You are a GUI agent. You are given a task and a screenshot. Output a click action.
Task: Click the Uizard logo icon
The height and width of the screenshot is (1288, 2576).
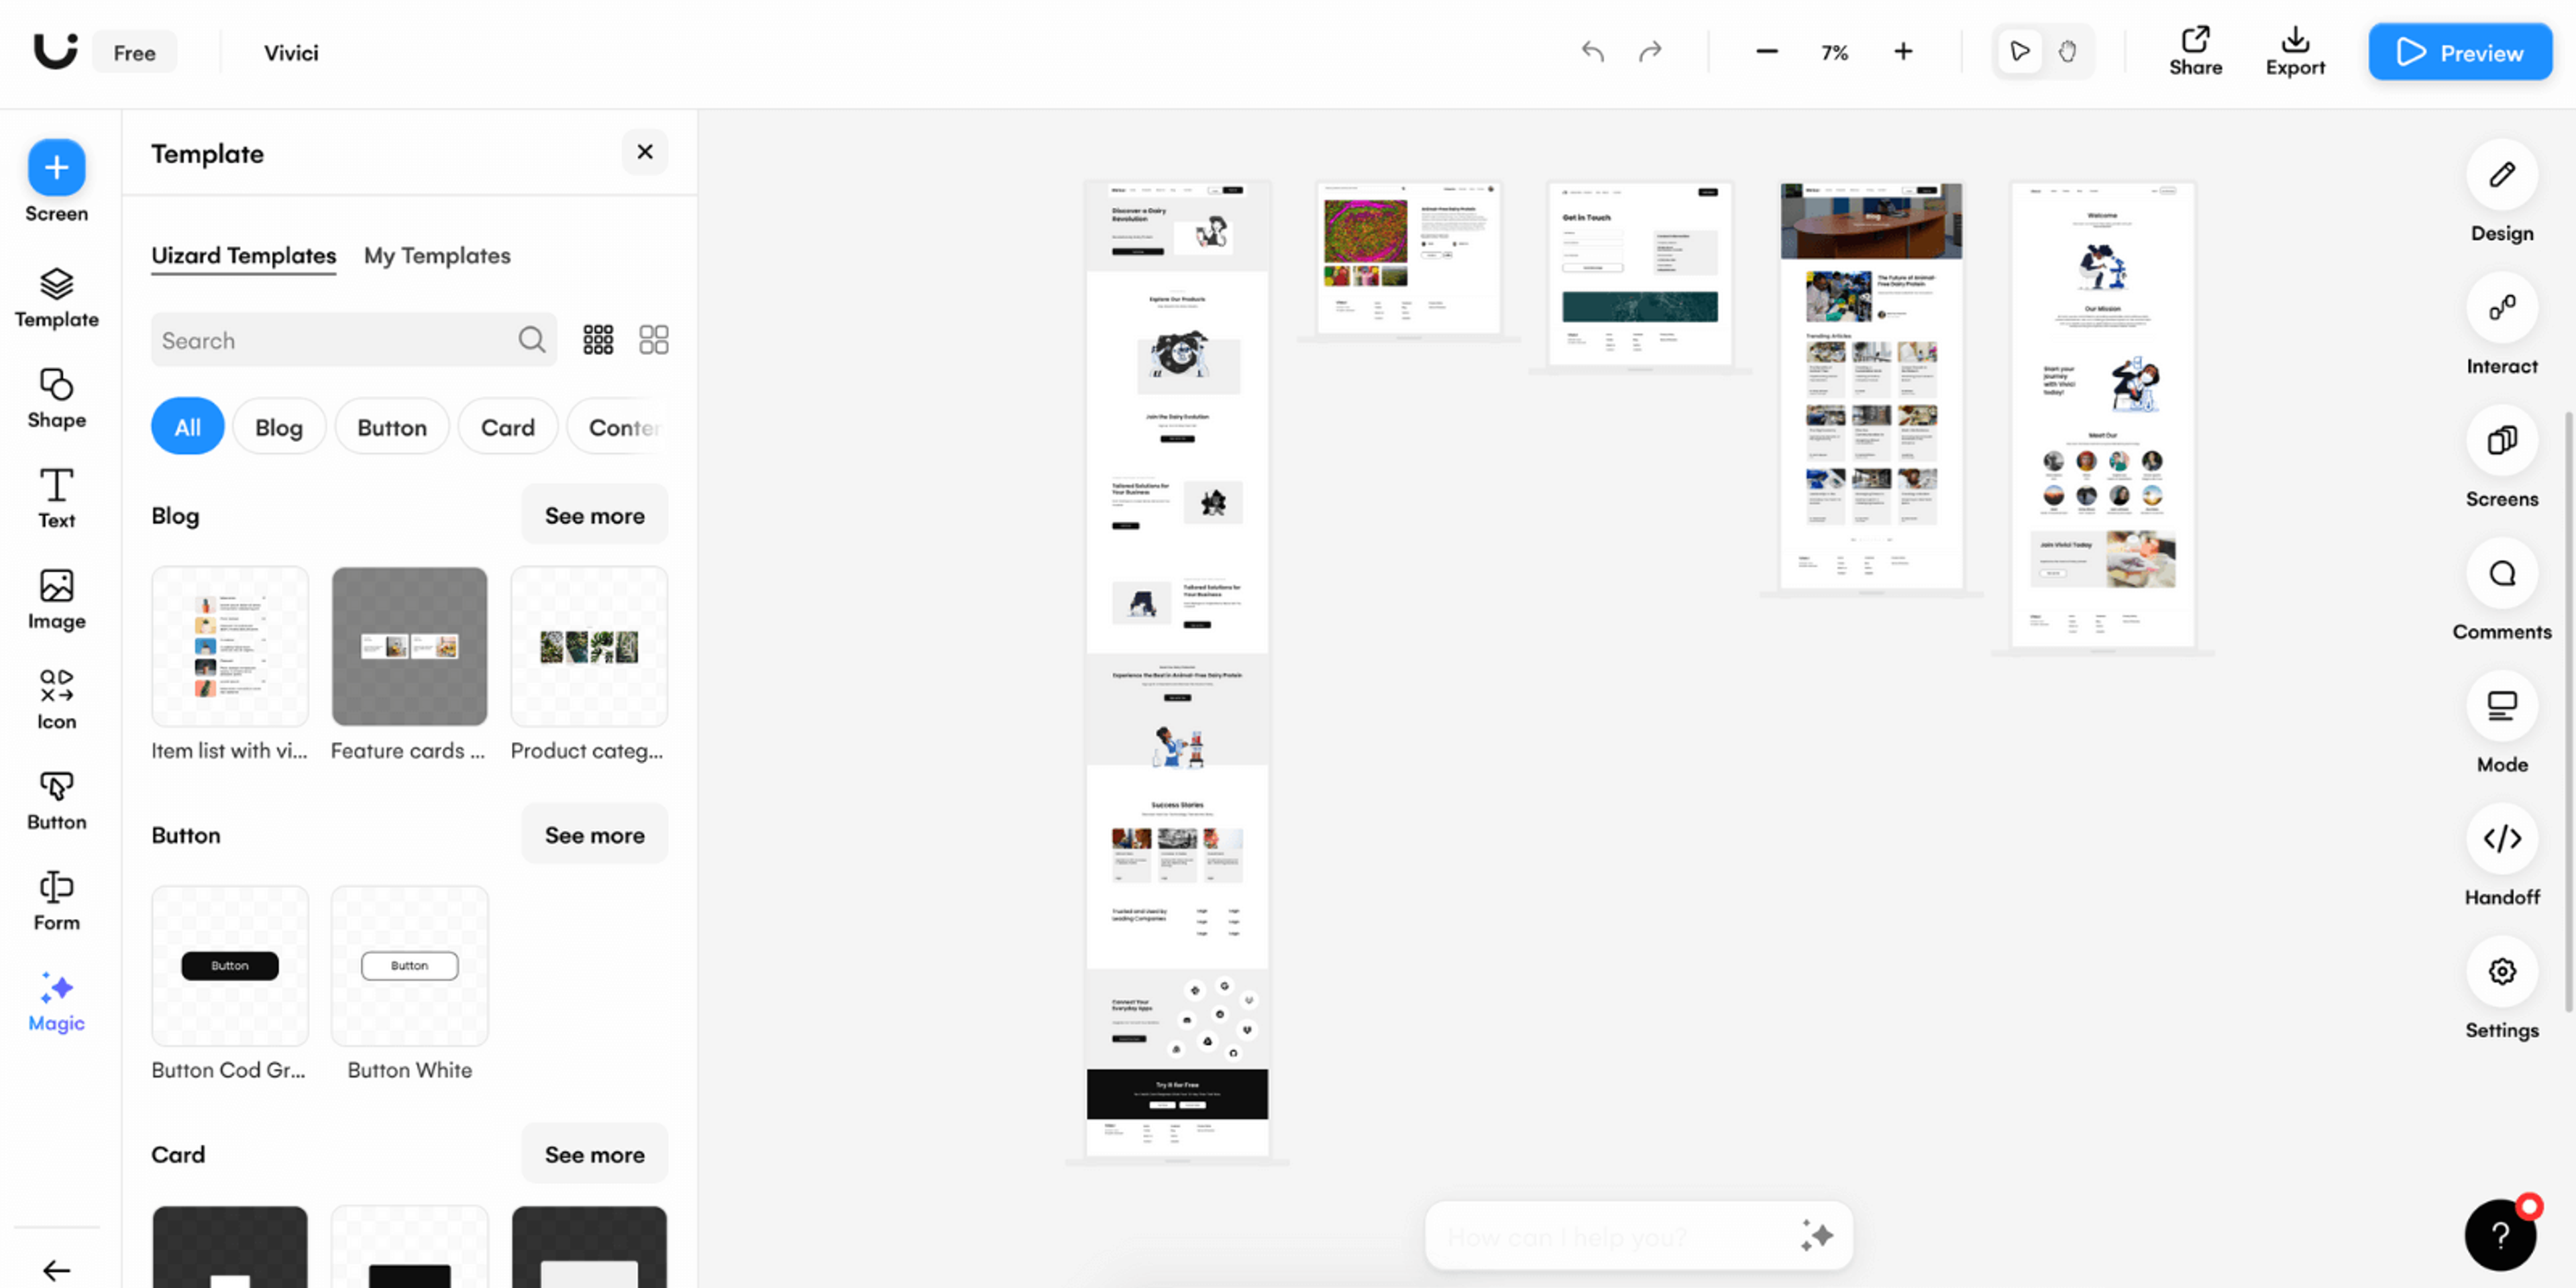55,51
